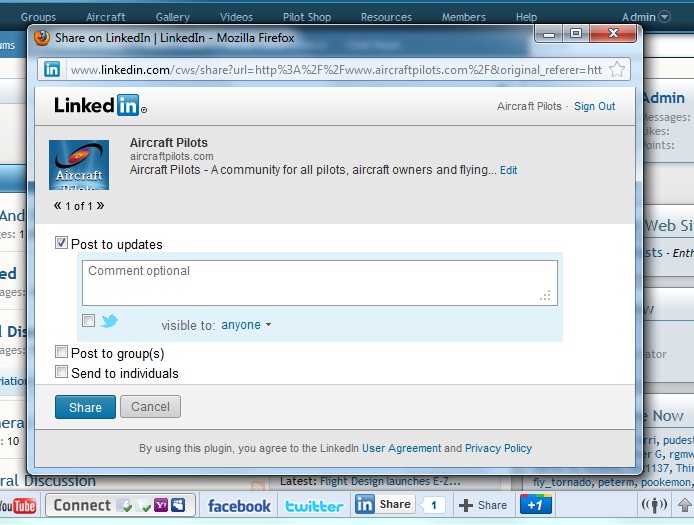The width and height of the screenshot is (694, 525).
Task: Click the Twitter bird icon
Action: [x=109, y=320]
